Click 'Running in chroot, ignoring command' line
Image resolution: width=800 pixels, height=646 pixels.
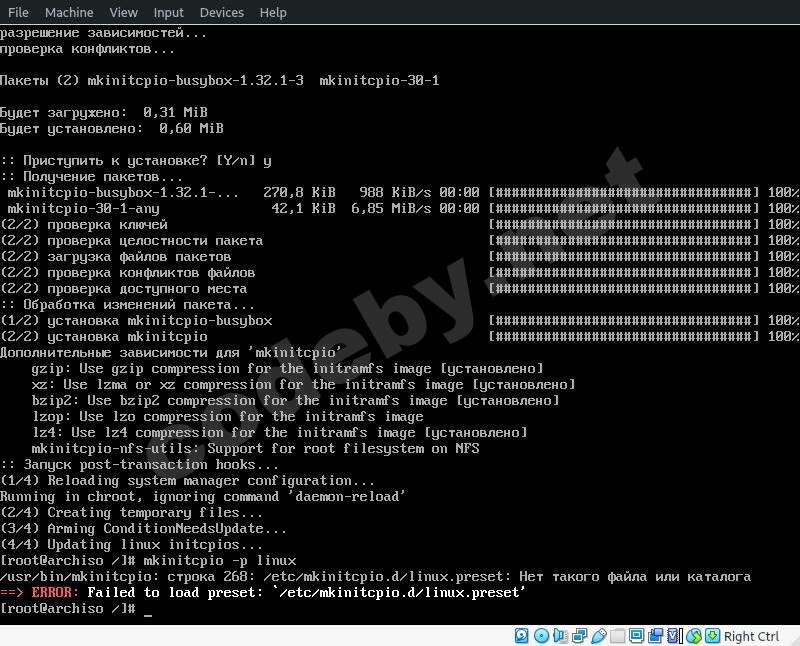[x=203, y=496]
